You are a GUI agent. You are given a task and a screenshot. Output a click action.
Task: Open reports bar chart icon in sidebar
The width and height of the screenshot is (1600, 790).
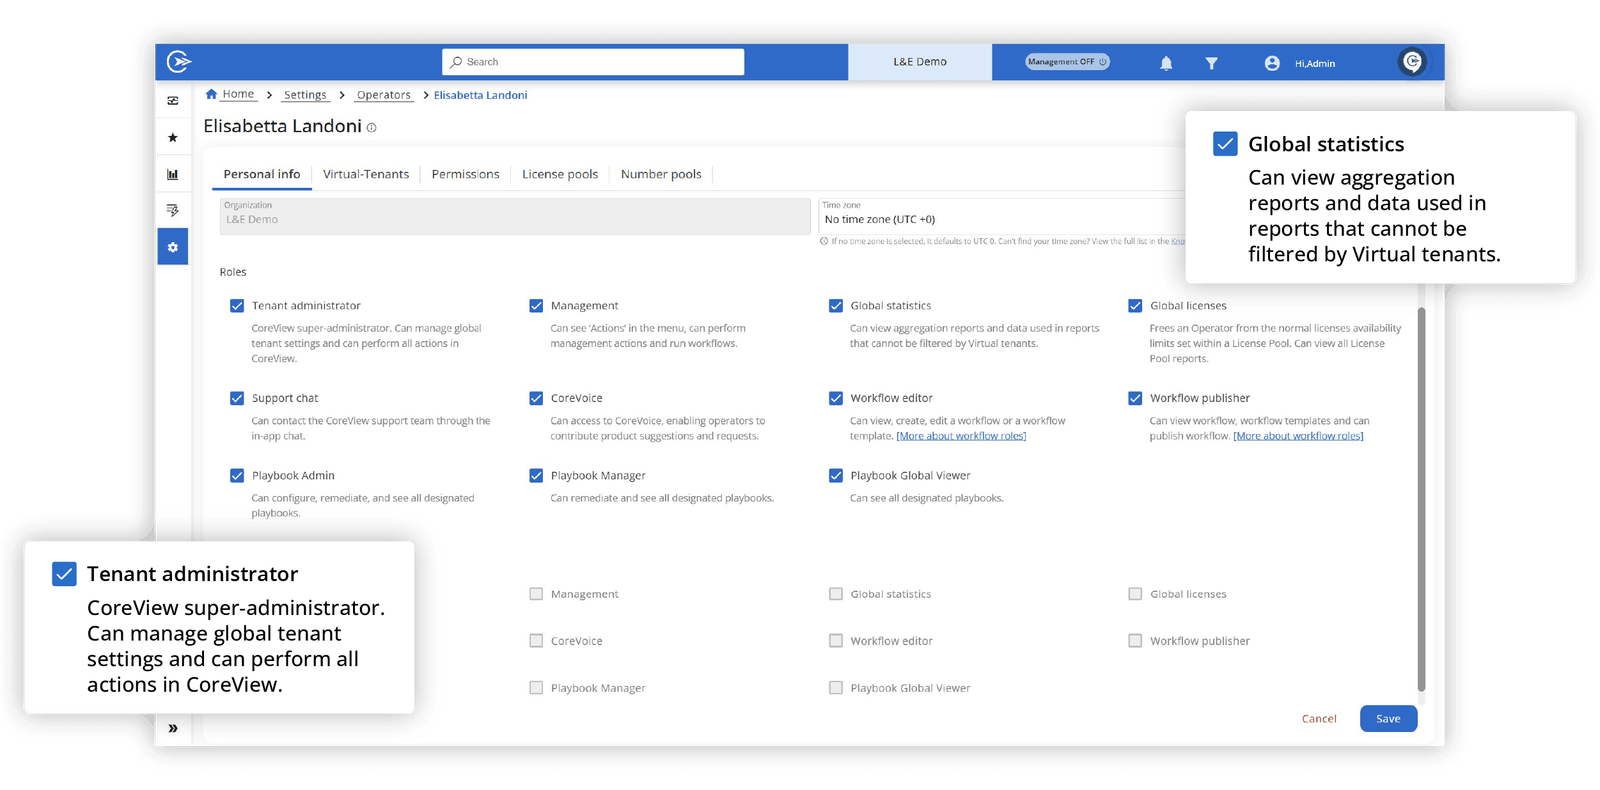click(173, 174)
